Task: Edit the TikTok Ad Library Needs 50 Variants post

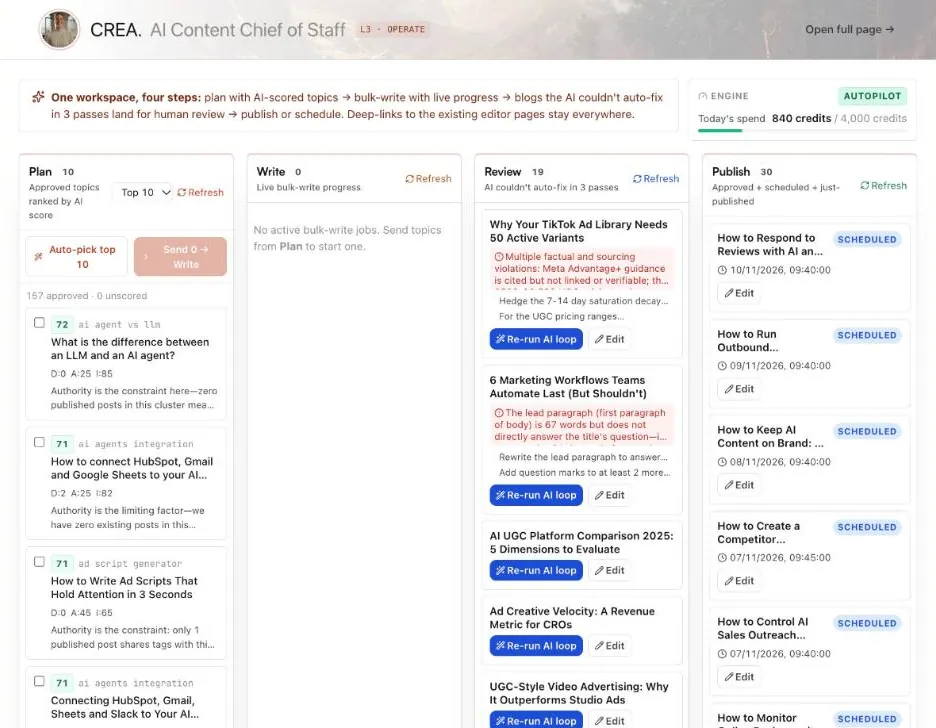Action: [x=609, y=339]
